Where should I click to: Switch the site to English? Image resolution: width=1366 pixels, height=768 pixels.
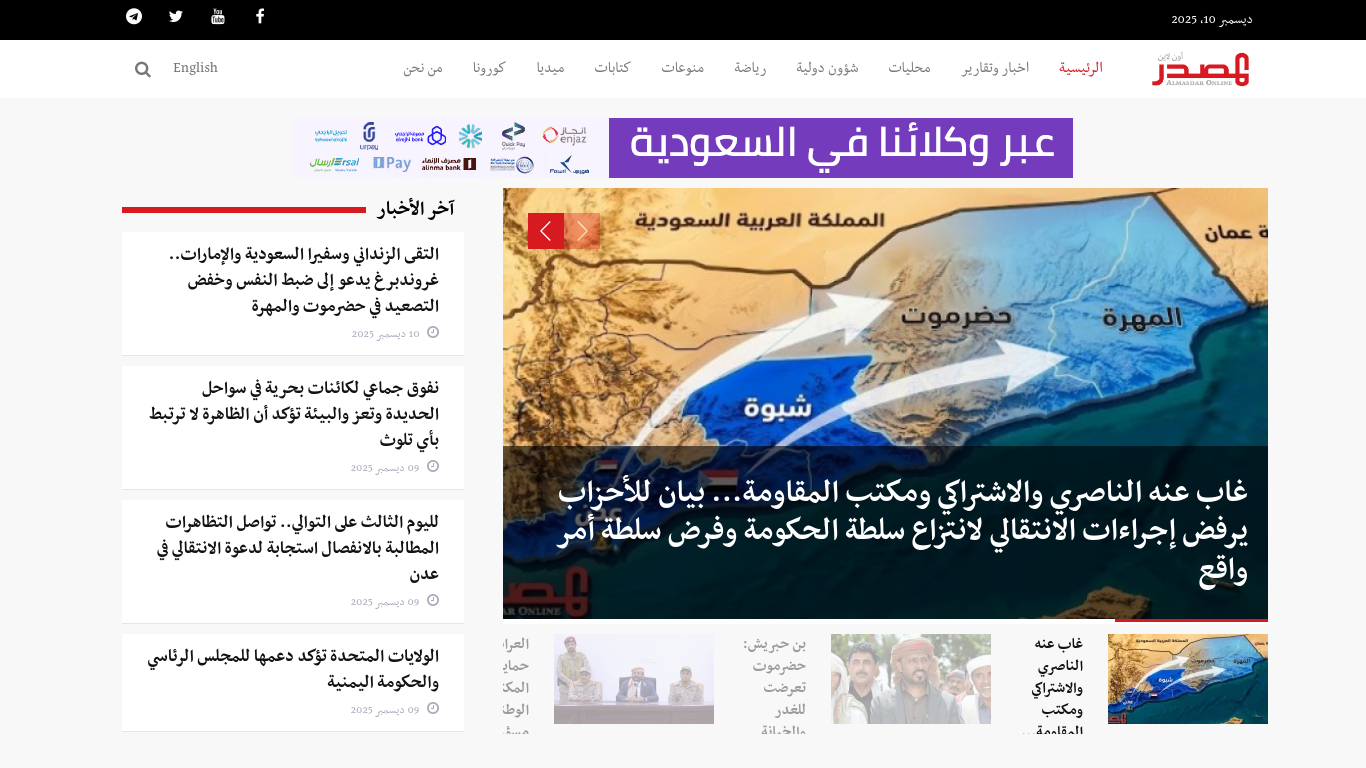tap(195, 68)
